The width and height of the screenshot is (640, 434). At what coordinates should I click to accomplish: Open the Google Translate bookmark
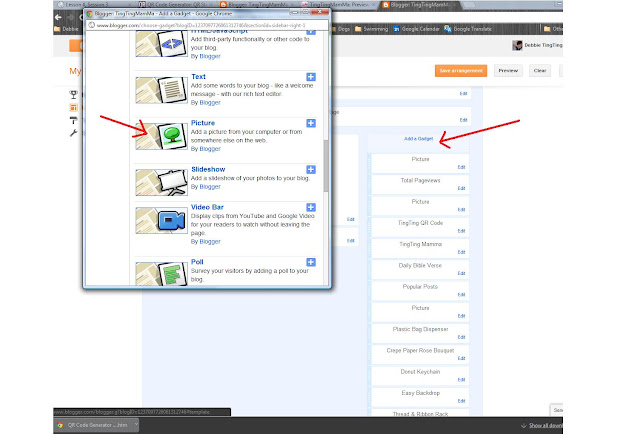click(x=468, y=29)
